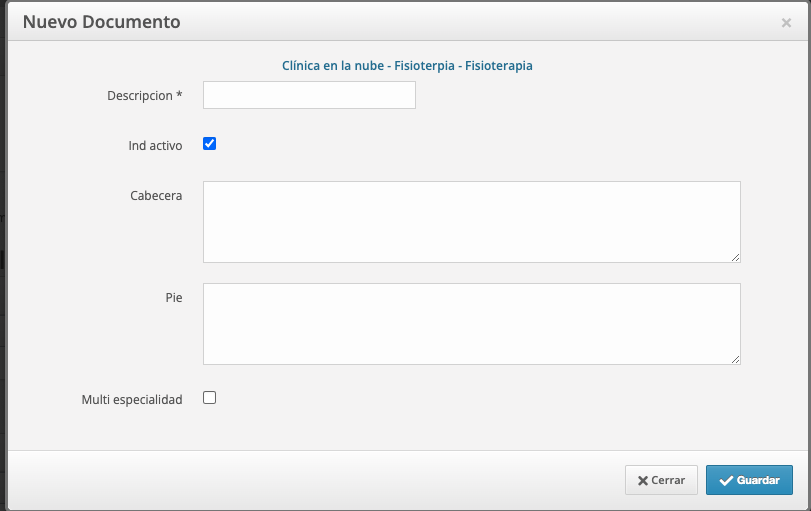The image size is (811, 511).
Task: Focus the Cabecera text area
Action: point(472,222)
